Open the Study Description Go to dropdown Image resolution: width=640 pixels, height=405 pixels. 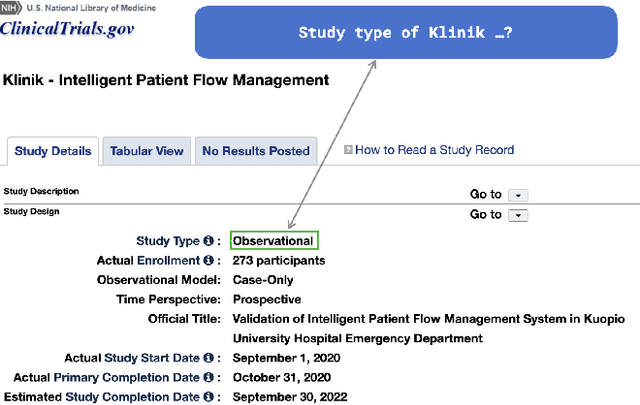(518, 195)
